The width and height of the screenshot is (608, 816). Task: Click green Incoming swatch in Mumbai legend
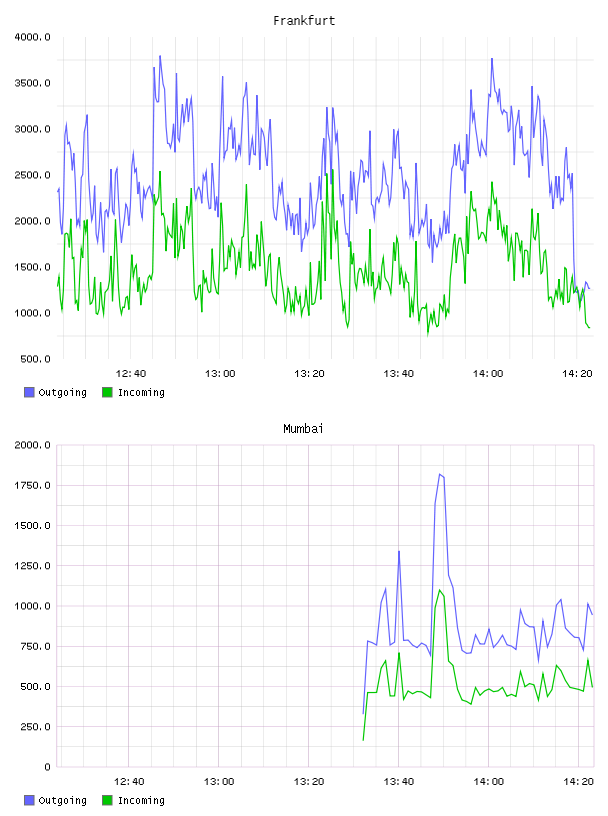(107, 800)
